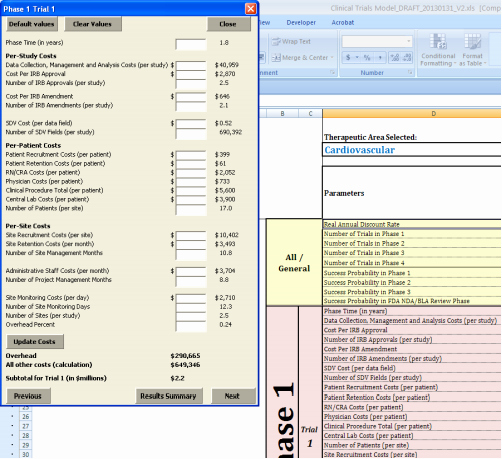
Task: Click Administrative Staff Costs input box
Action: point(191,272)
